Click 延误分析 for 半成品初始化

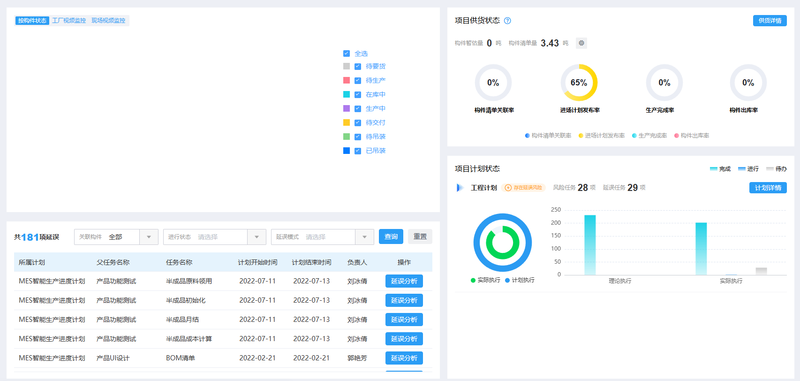pyautogui.click(x=404, y=300)
